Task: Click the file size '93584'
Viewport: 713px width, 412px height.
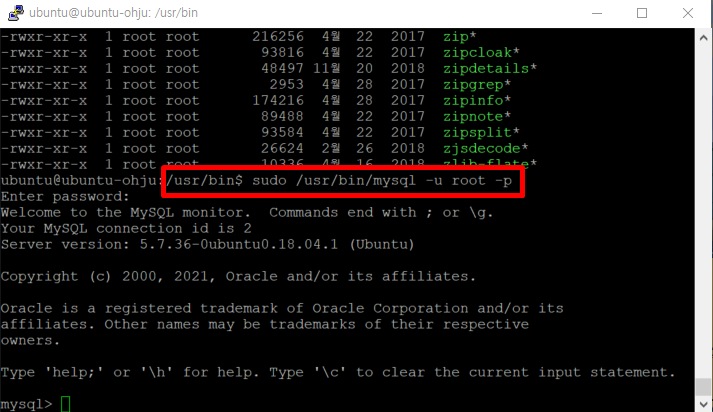Action: (282, 132)
